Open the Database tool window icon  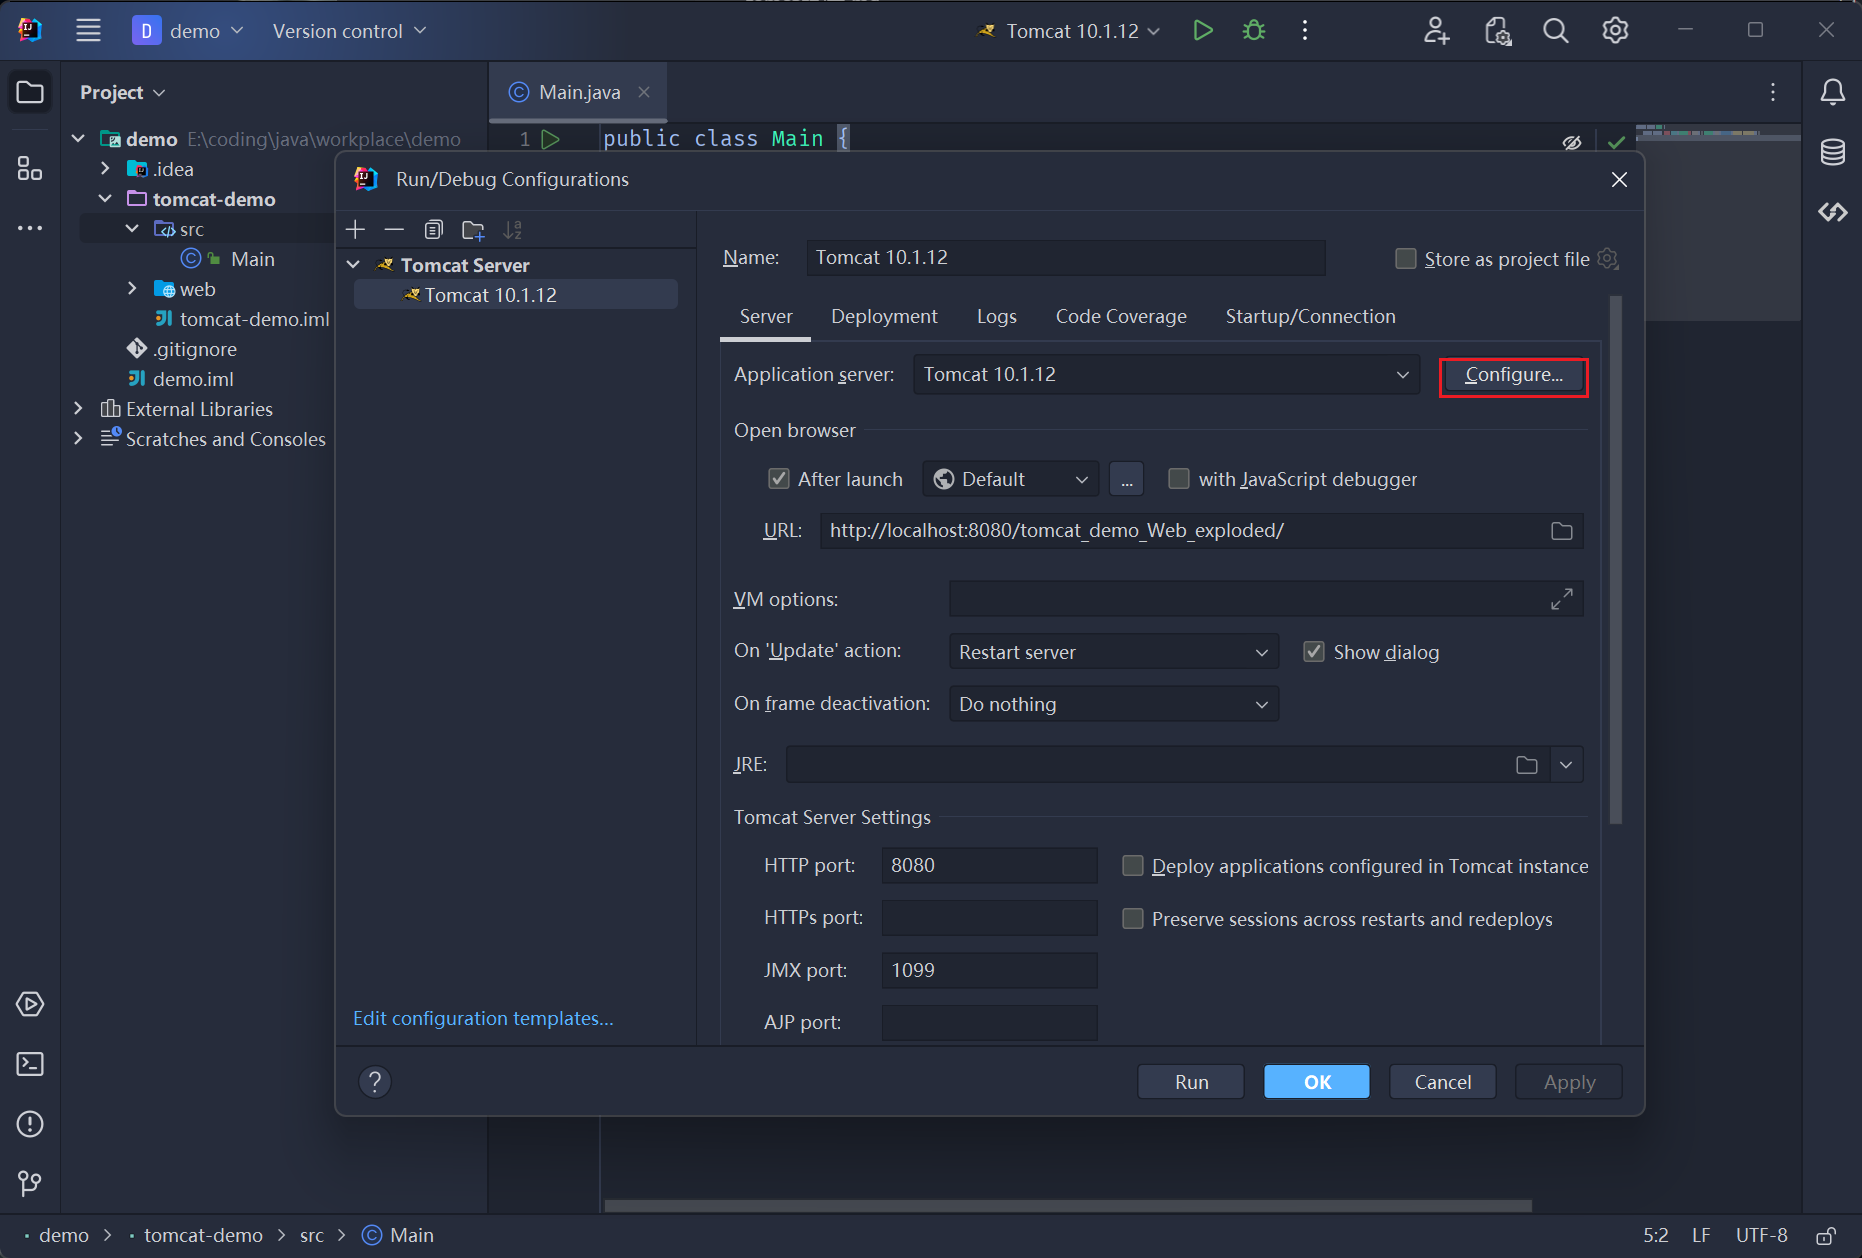pyautogui.click(x=1832, y=153)
